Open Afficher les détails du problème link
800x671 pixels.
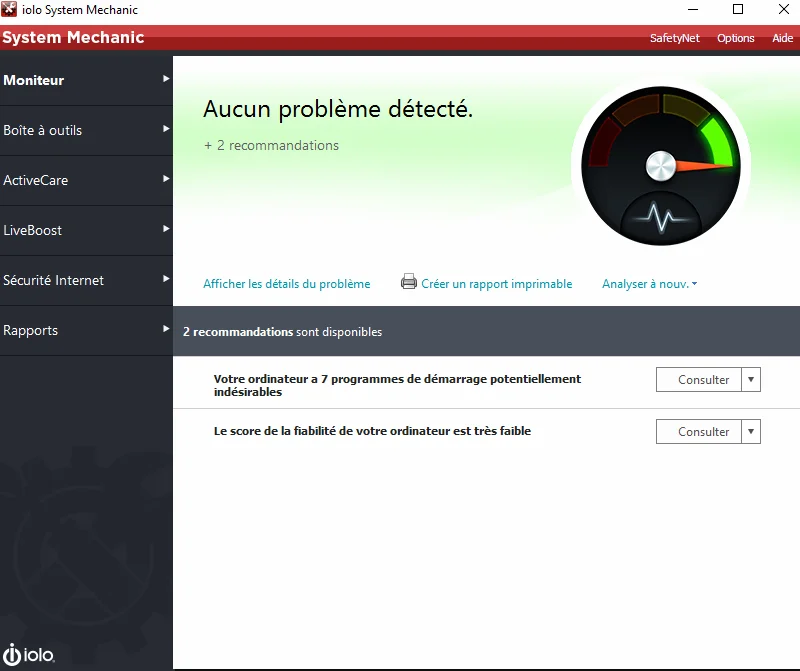pyautogui.click(x=287, y=284)
